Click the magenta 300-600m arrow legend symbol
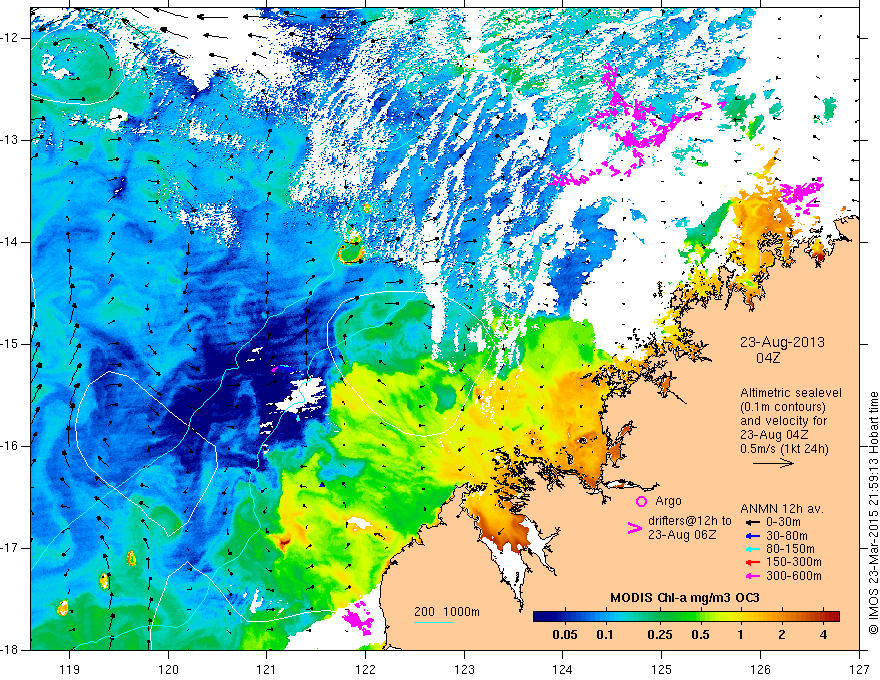Viewport: 880px width, 680px height. pos(753,576)
